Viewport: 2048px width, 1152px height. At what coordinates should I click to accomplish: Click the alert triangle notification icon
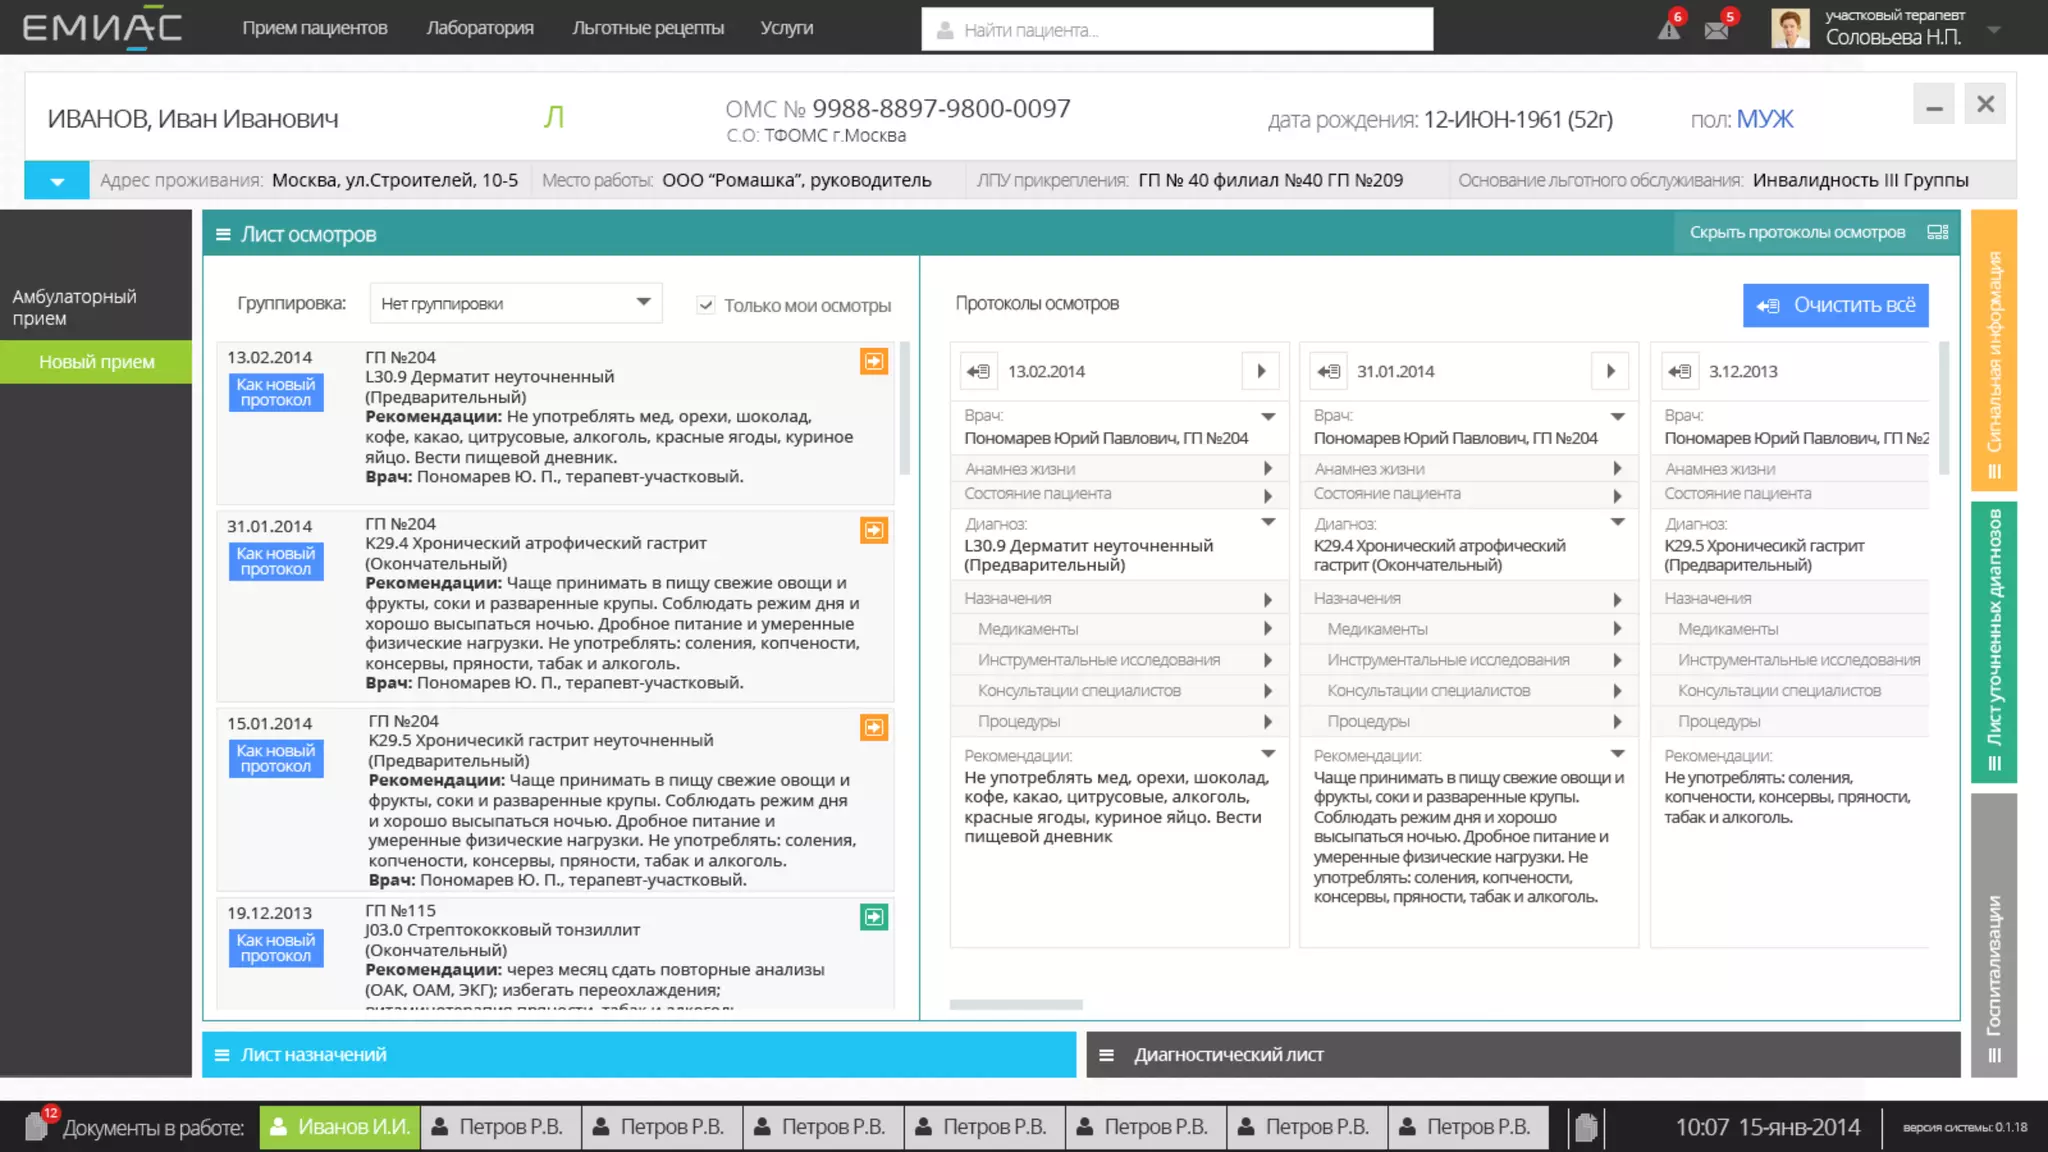point(1669,29)
